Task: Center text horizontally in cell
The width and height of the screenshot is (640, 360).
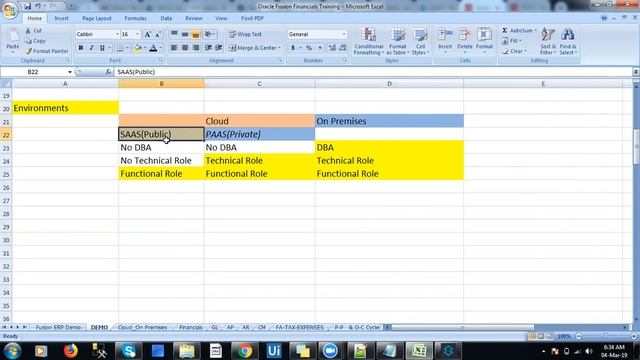Action: (x=185, y=48)
